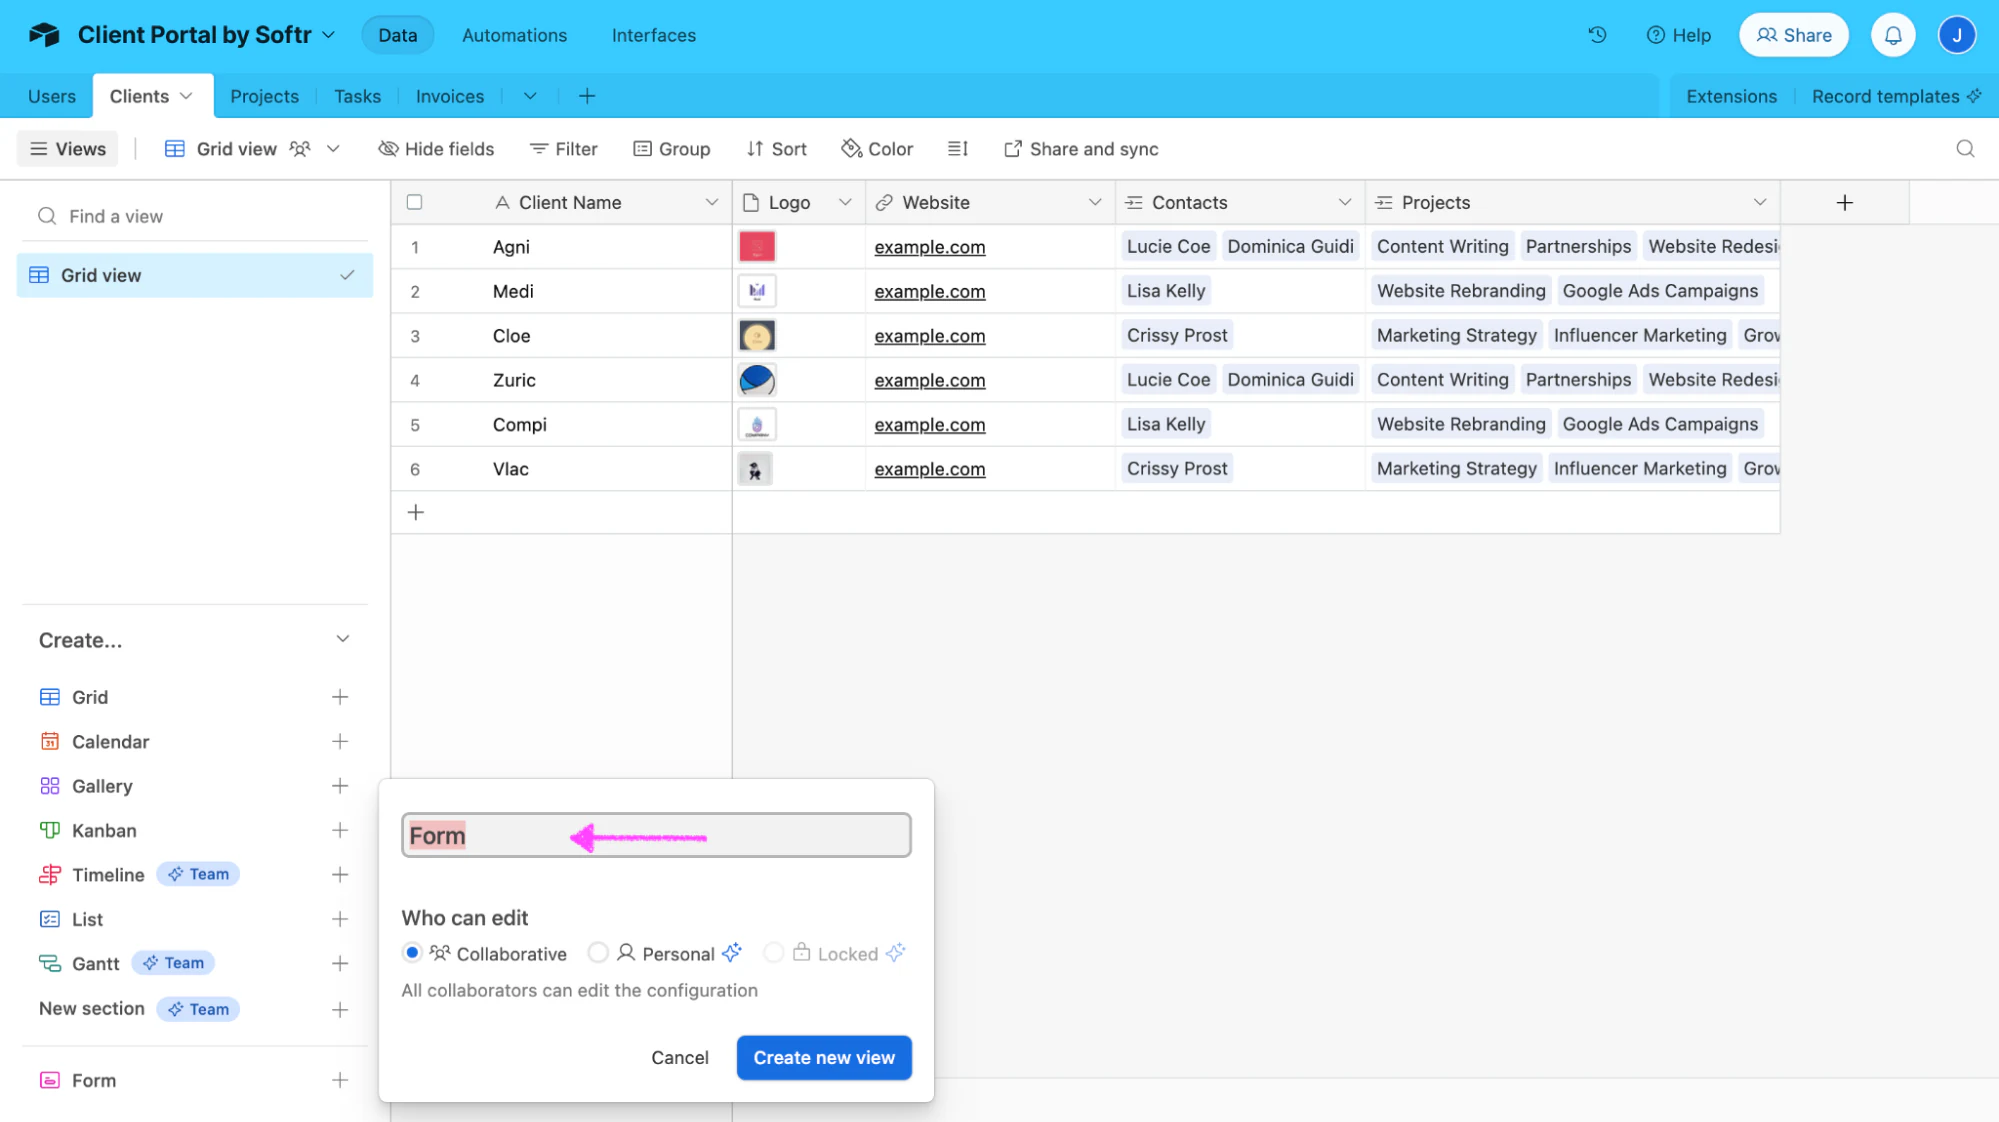Open Logo field dropdown arrow
1999x1122 pixels.
[845, 202]
